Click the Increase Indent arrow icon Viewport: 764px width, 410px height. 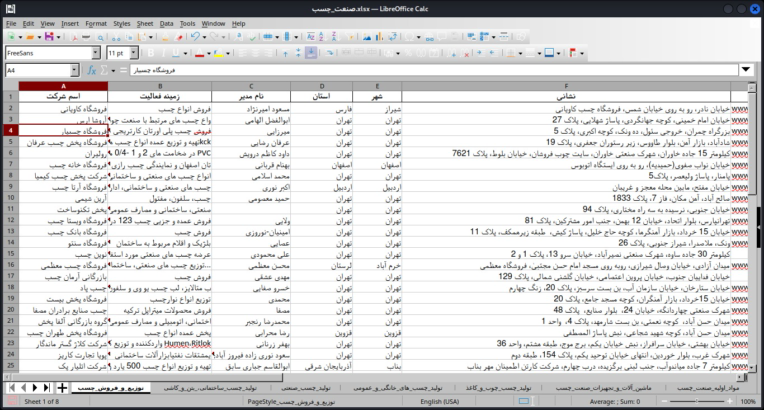click(480, 53)
